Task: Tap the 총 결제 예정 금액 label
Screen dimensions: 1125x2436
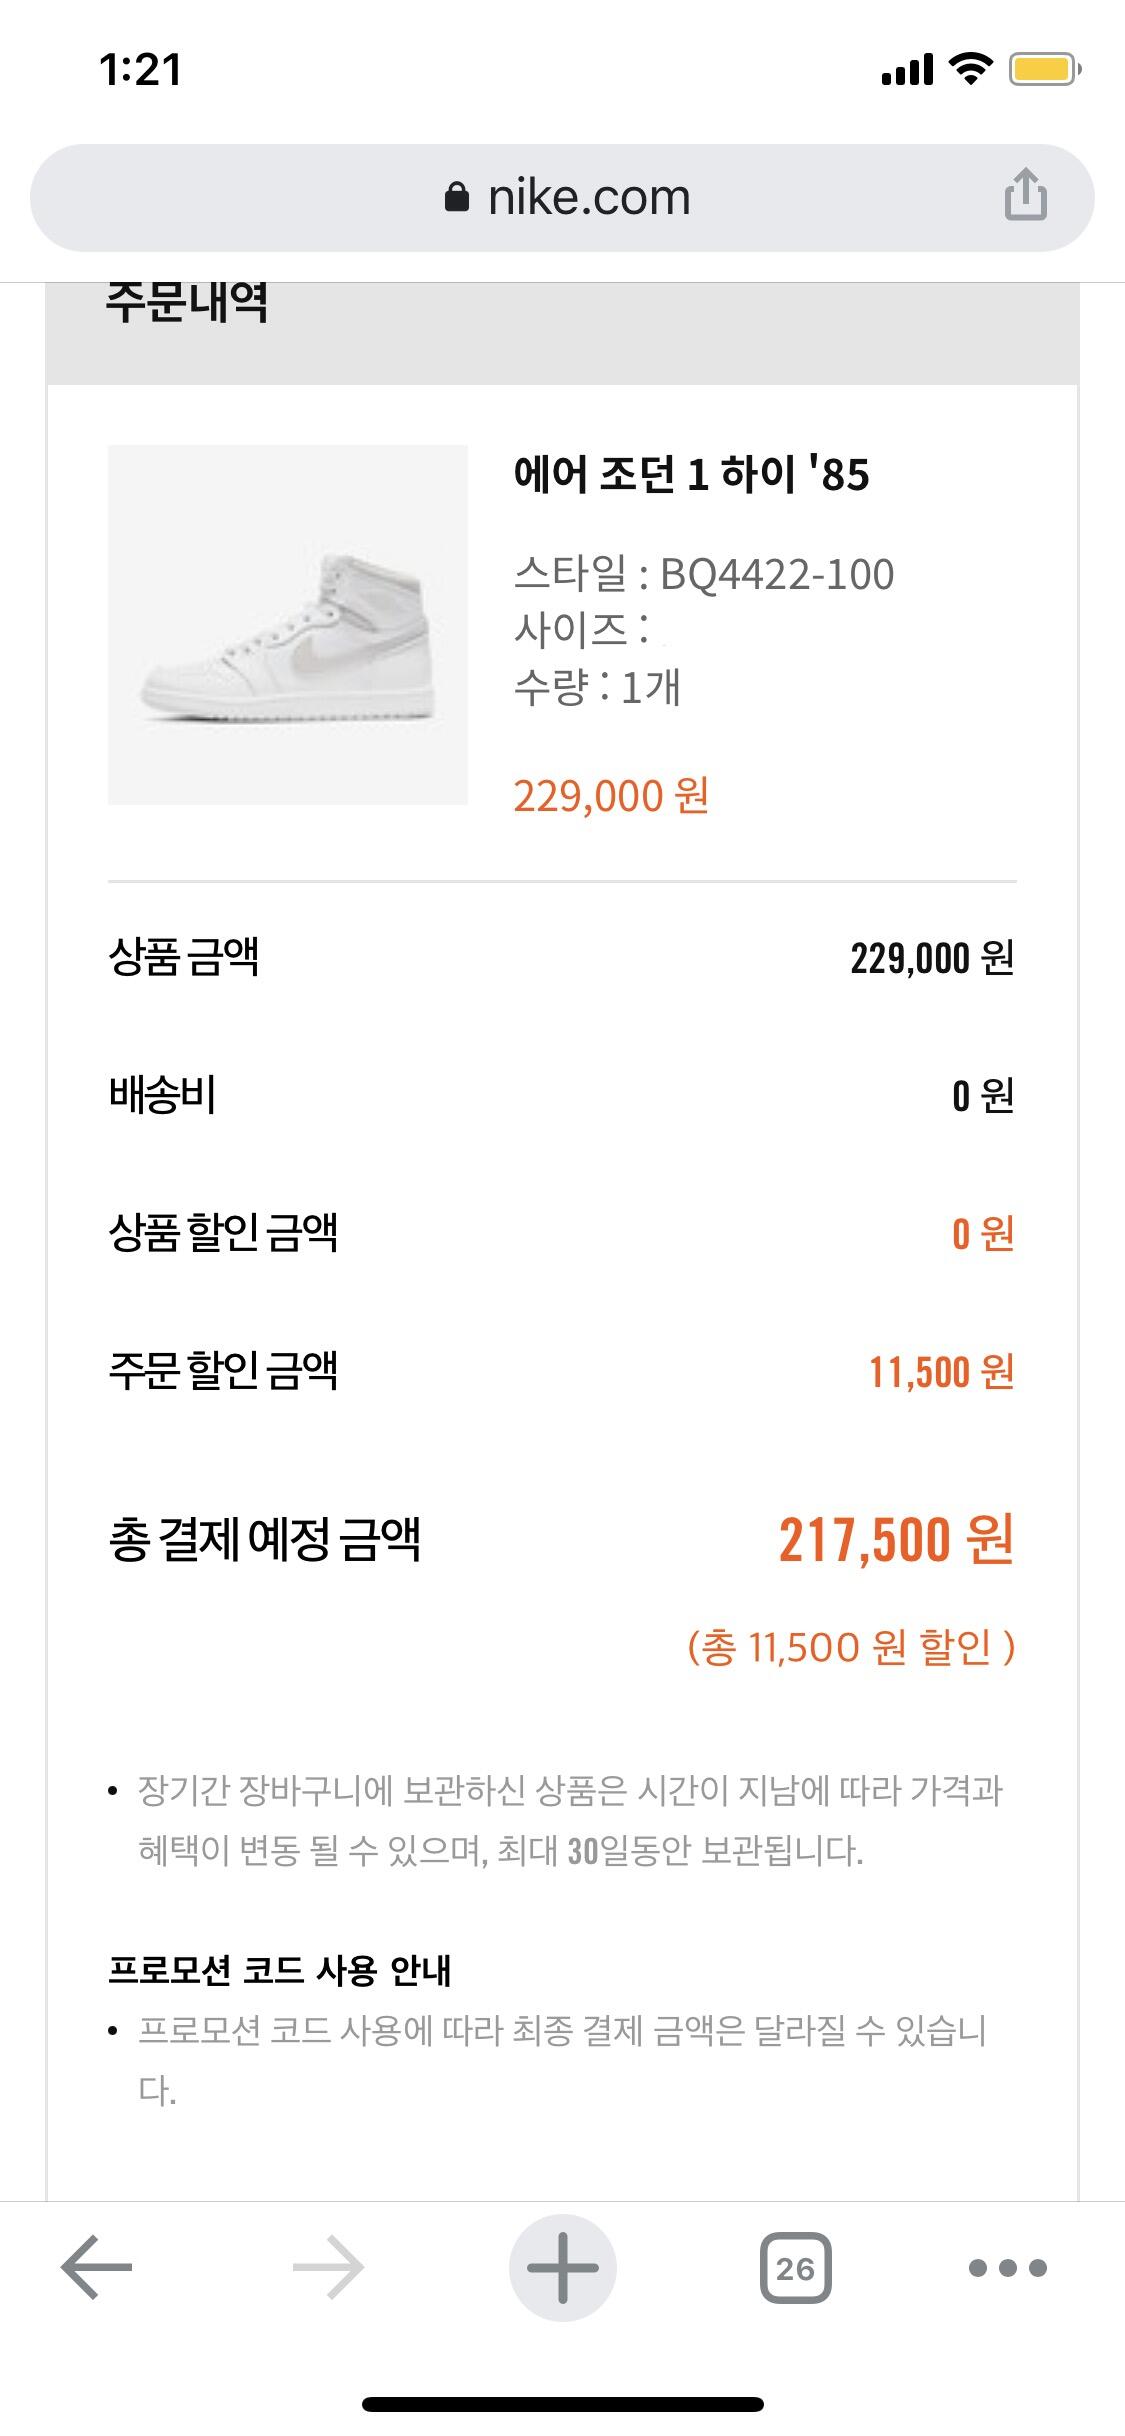Action: pyautogui.click(x=264, y=1540)
